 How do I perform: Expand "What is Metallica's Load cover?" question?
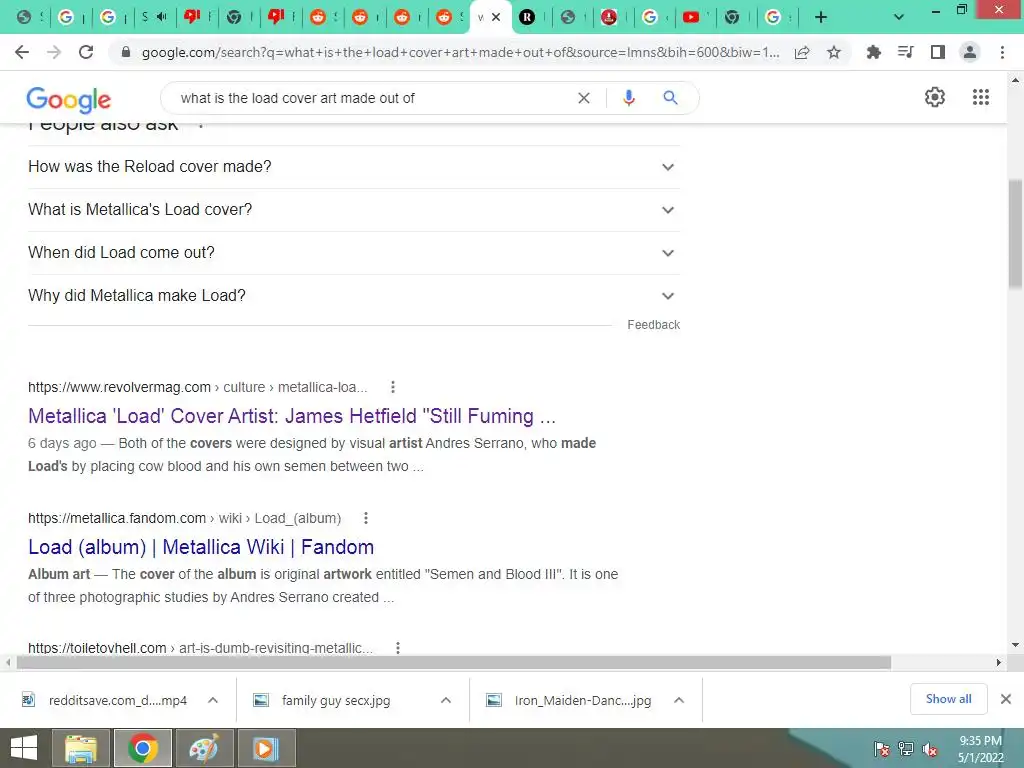coord(354,210)
